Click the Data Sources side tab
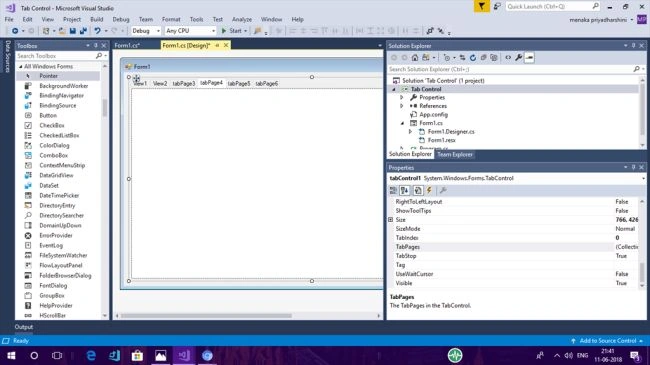The width and height of the screenshot is (650, 365). pyautogui.click(x=7, y=56)
